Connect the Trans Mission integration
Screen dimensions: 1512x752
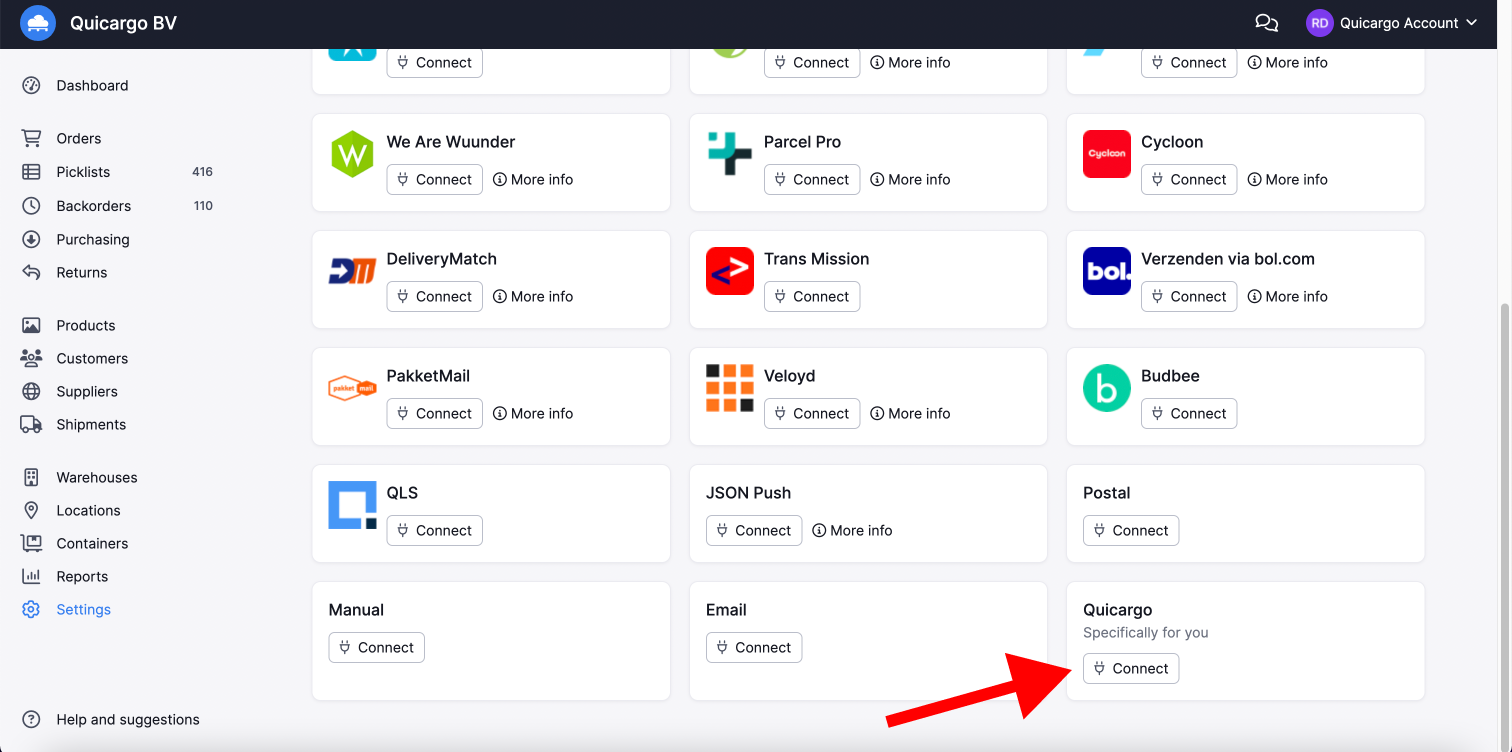click(812, 296)
